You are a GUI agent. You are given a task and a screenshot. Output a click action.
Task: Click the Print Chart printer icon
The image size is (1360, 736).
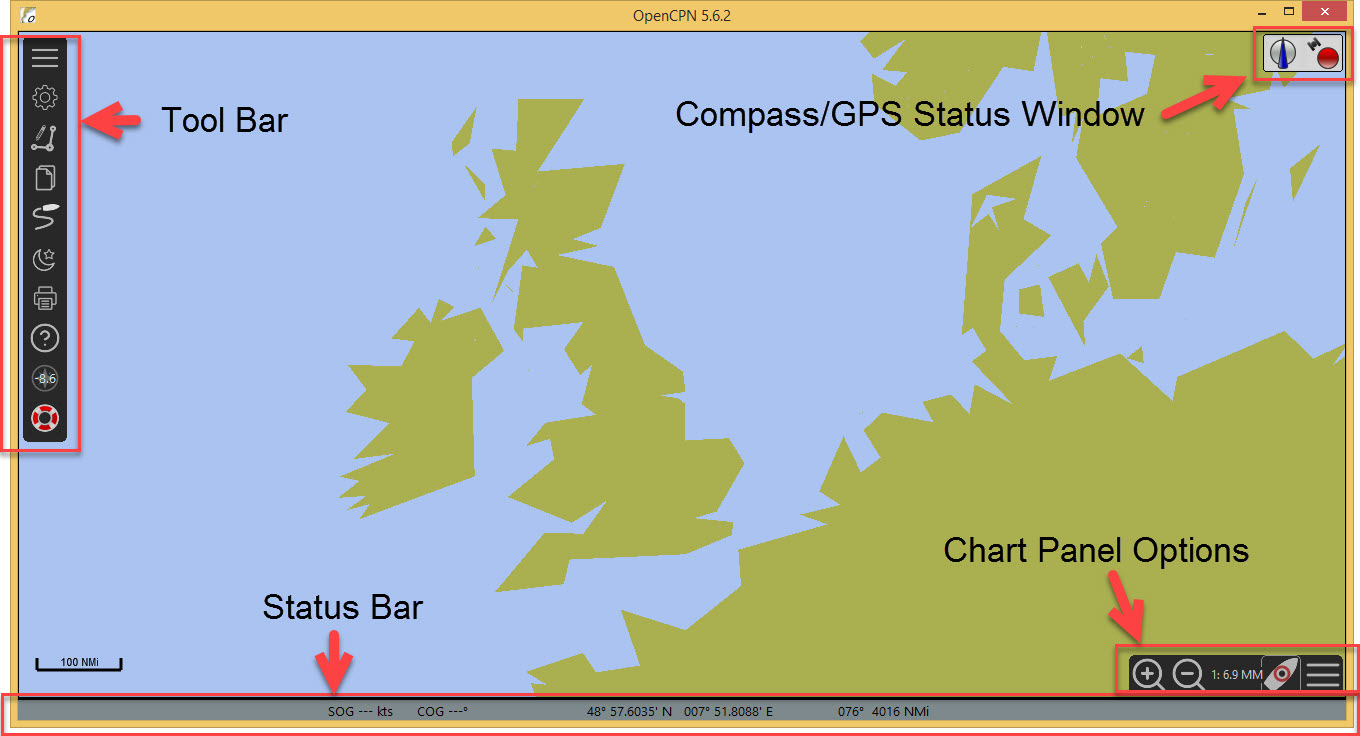coord(45,298)
